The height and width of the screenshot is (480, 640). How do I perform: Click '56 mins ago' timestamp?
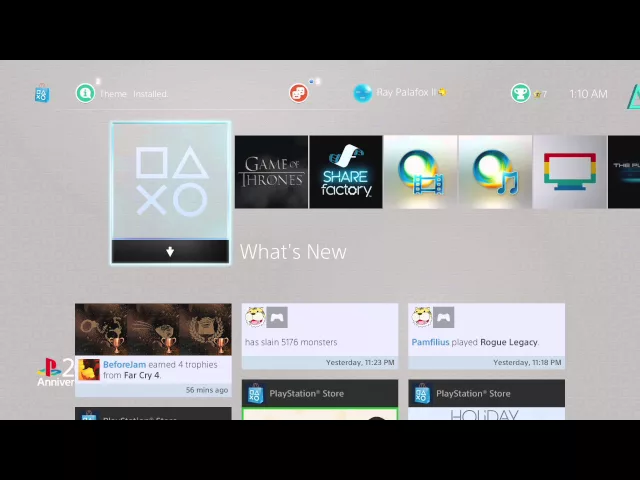(x=207, y=390)
